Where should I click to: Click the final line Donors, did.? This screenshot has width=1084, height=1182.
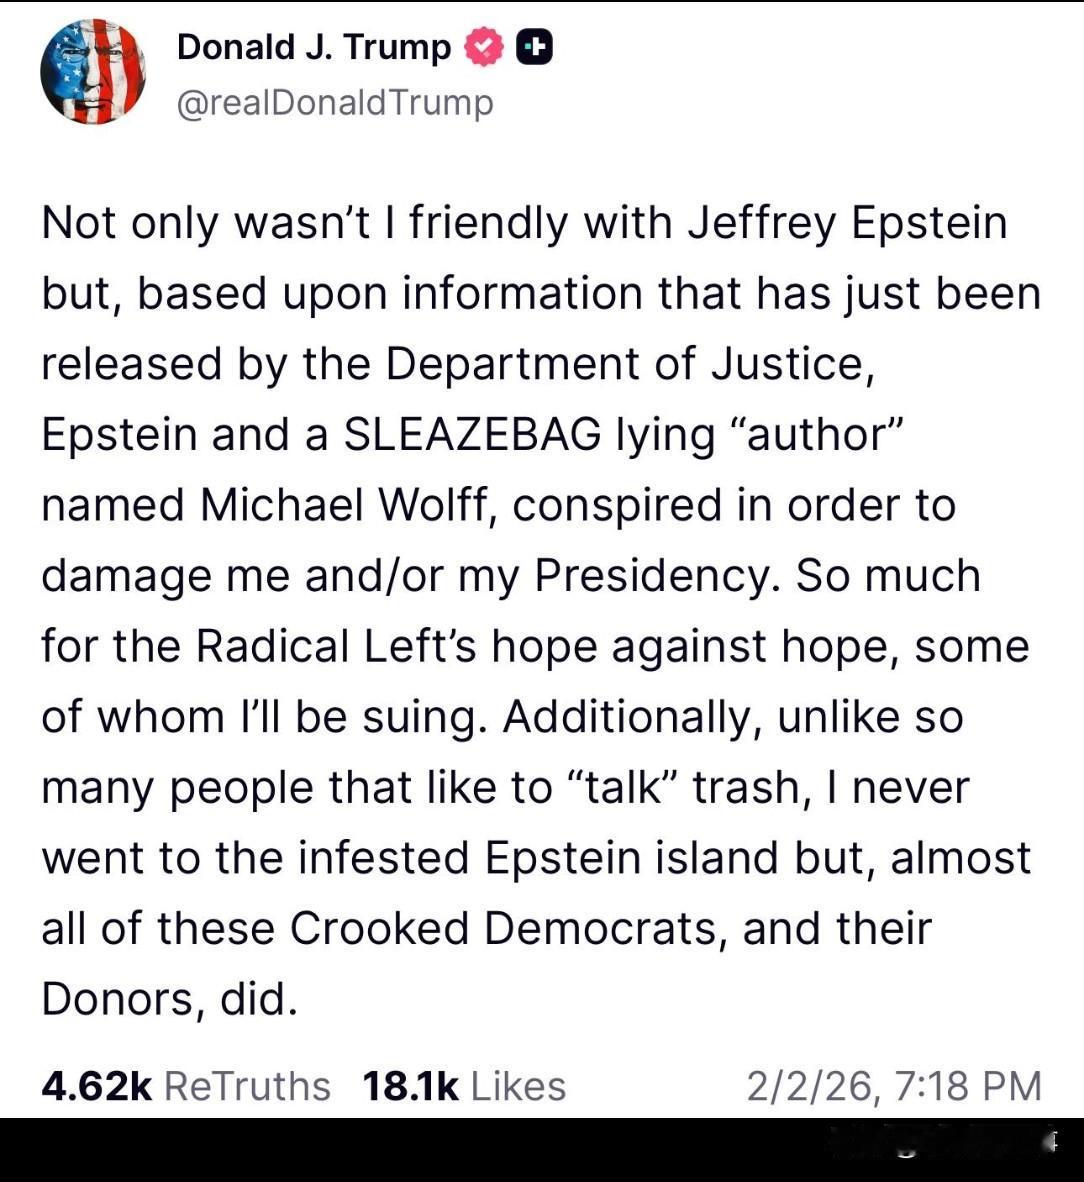coord(169,999)
